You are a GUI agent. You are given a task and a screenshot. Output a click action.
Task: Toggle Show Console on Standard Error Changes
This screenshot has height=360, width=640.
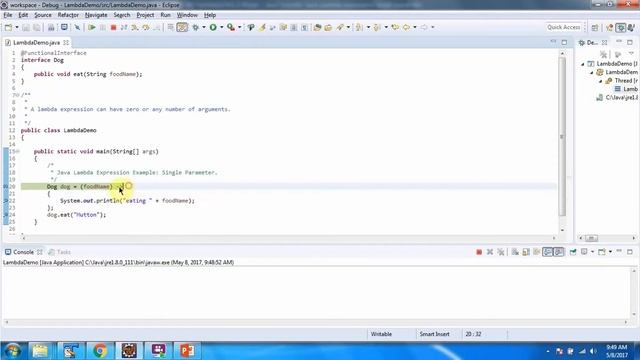558,252
